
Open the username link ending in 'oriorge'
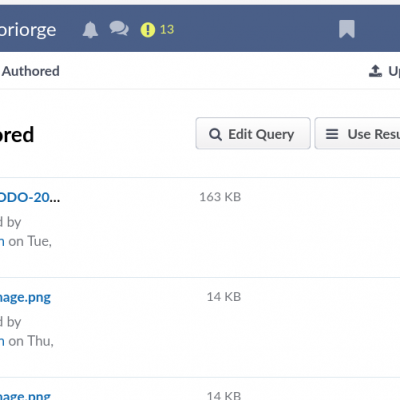tap(28, 30)
